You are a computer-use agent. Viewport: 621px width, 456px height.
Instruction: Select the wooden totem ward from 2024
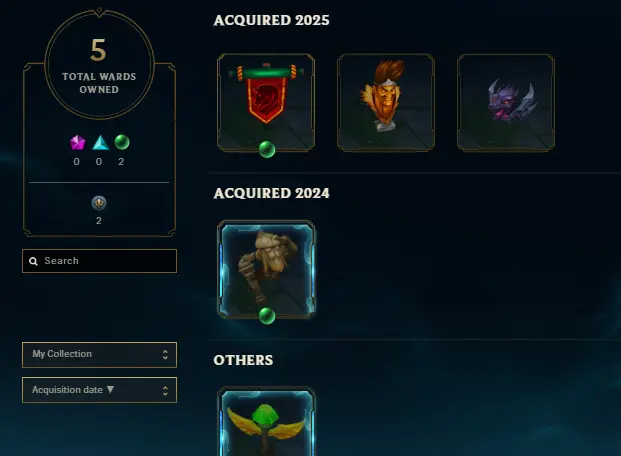pos(266,269)
